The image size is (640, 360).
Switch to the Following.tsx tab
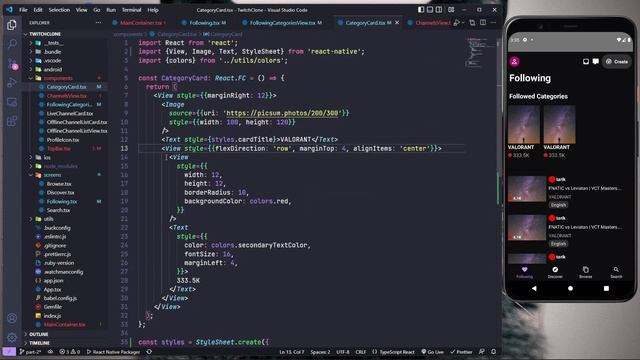pyautogui.click(x=204, y=23)
